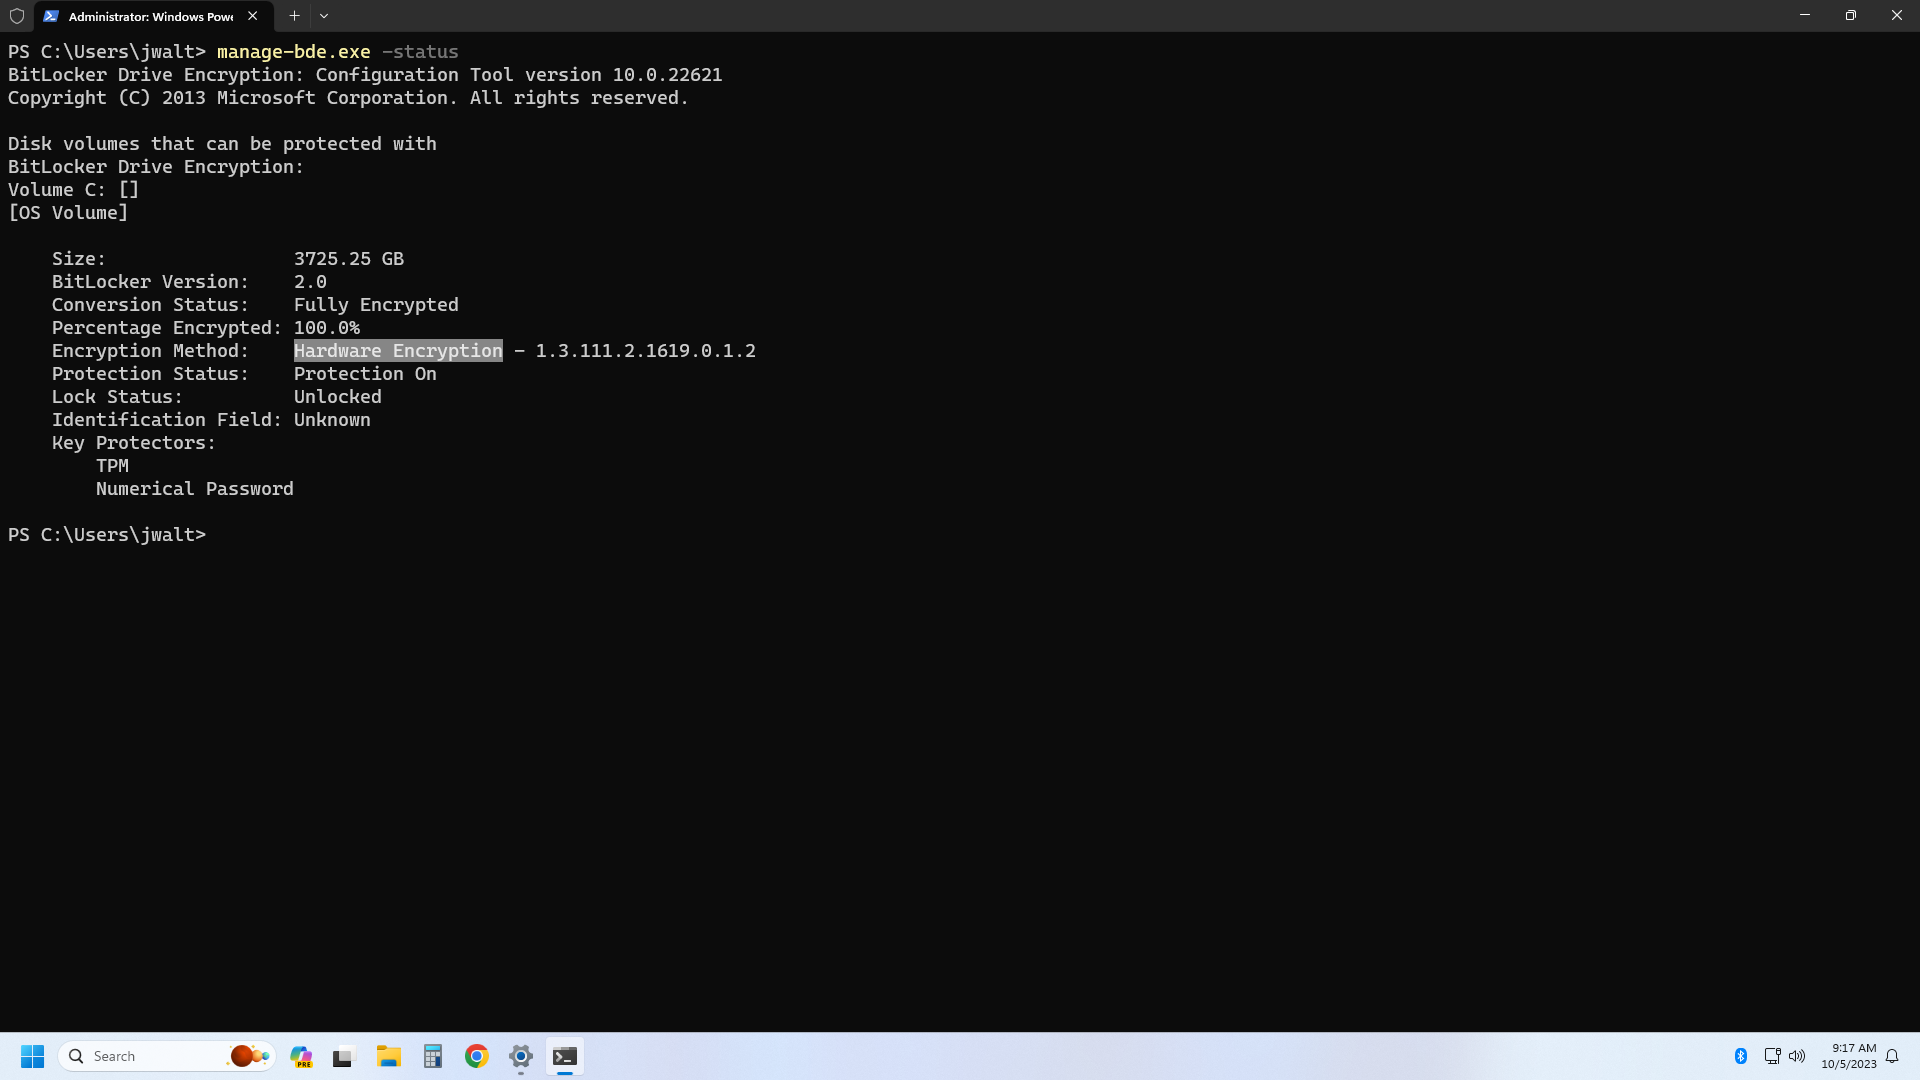Click the File Explorer icon in taskbar
Image resolution: width=1920 pixels, height=1080 pixels.
[x=388, y=1055]
